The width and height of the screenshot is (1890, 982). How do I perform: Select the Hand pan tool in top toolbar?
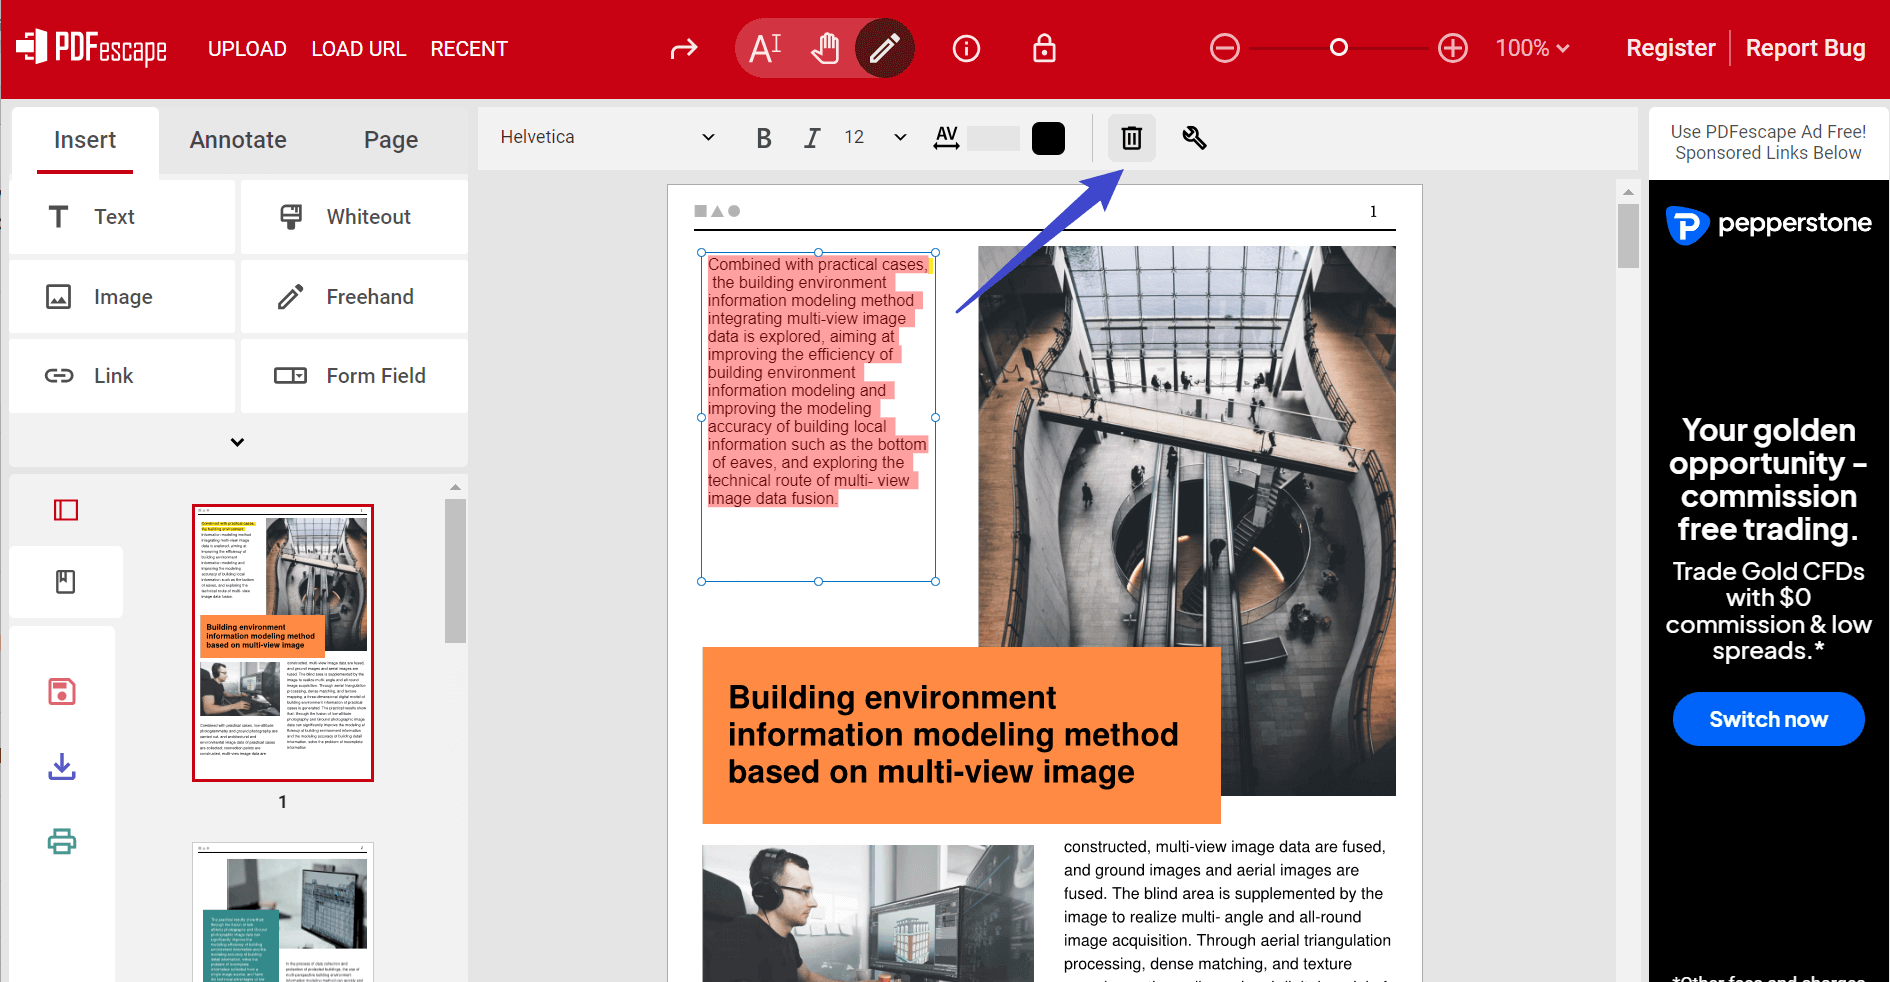[x=824, y=47]
